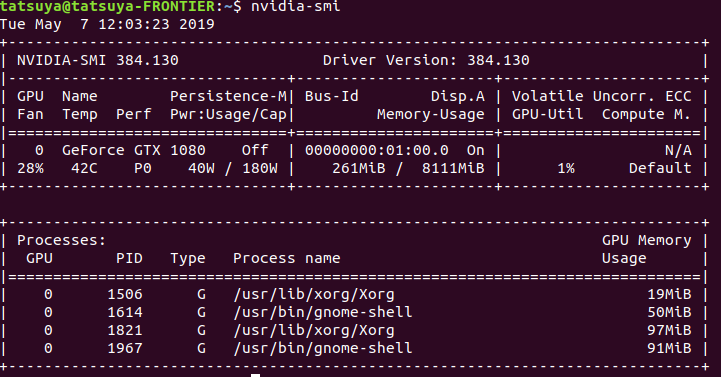Click the compute mode "Default"

(x=660, y=168)
